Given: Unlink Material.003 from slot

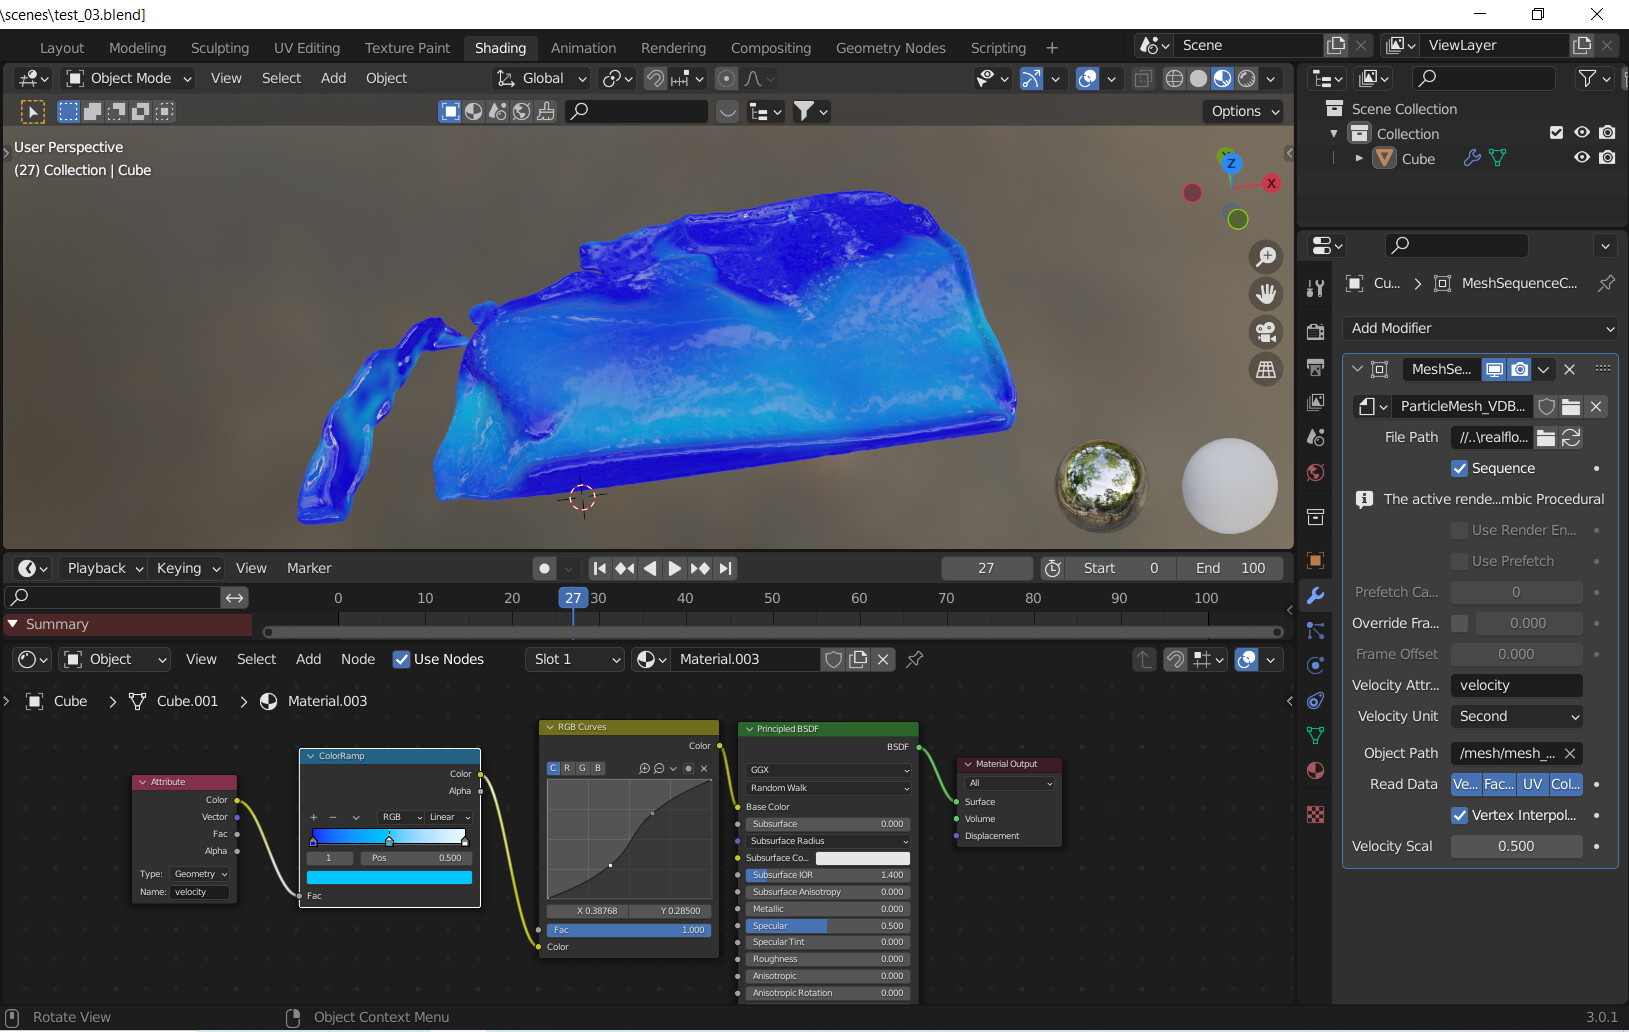Looking at the screenshot, I should 883,659.
